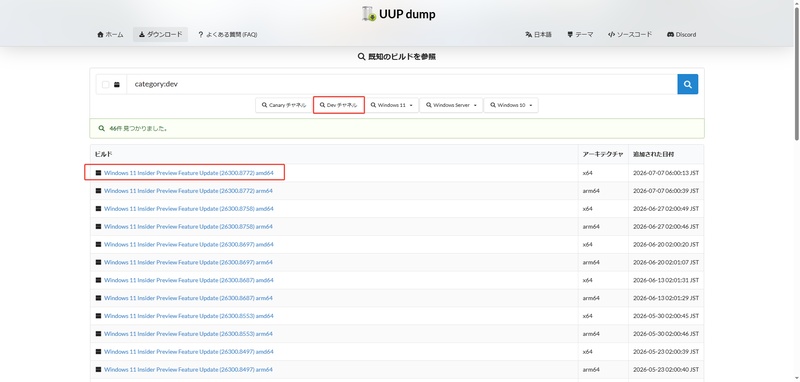Click Windows icon of 26300.8553 arm64 row
800x382 pixels.
[x=98, y=334]
